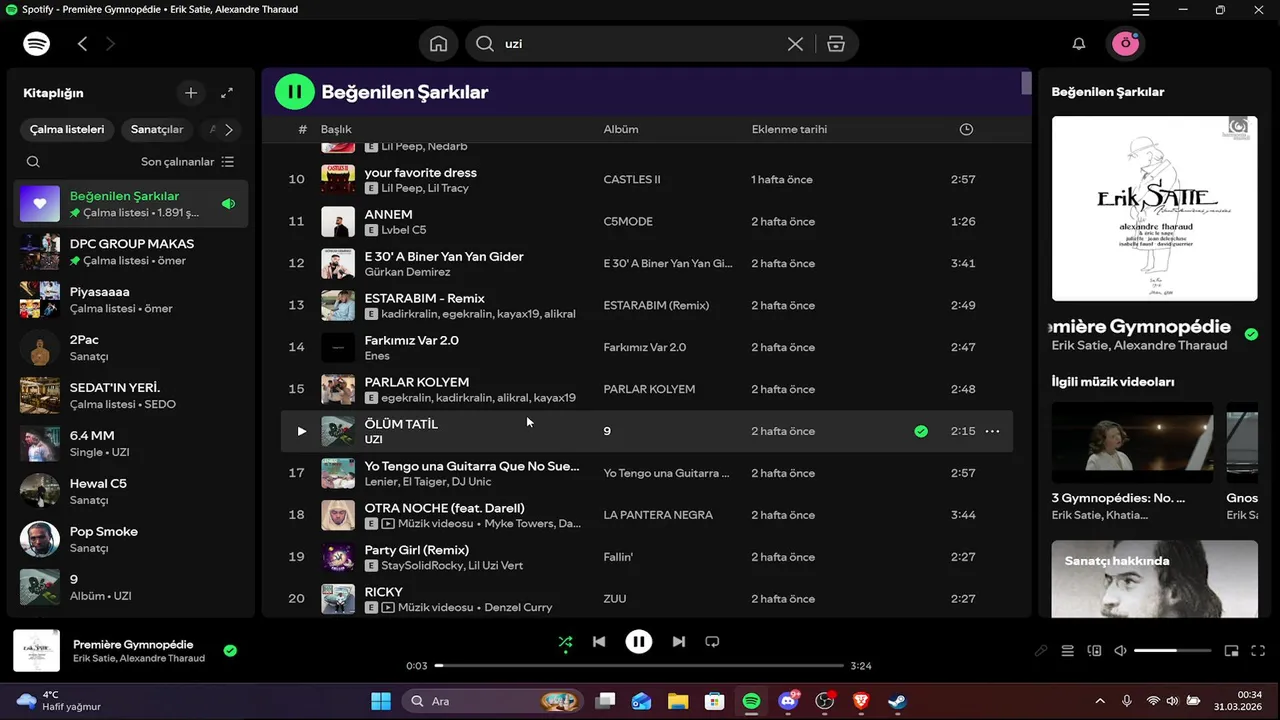Search within your library using the magnifier
The height and width of the screenshot is (720, 1280).
click(33, 162)
